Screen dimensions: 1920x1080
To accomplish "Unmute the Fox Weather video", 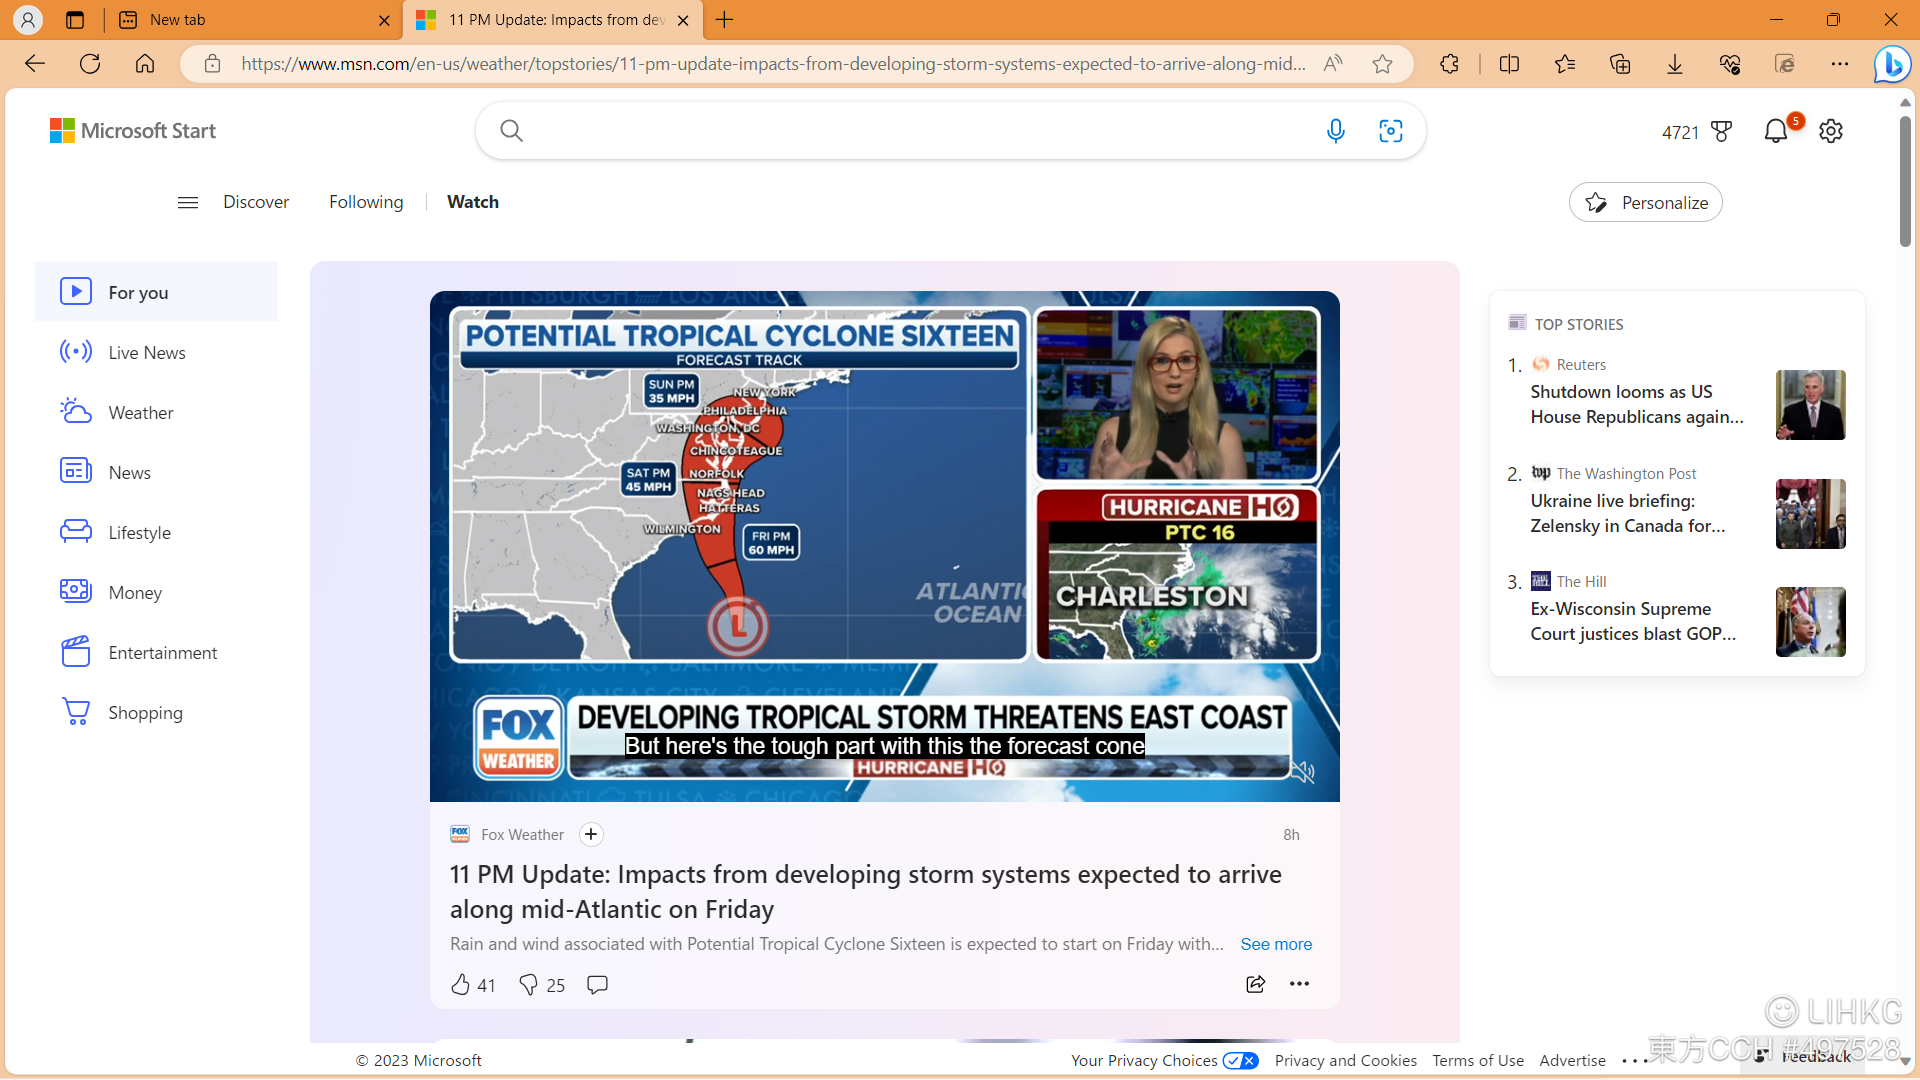I will 1302,772.
